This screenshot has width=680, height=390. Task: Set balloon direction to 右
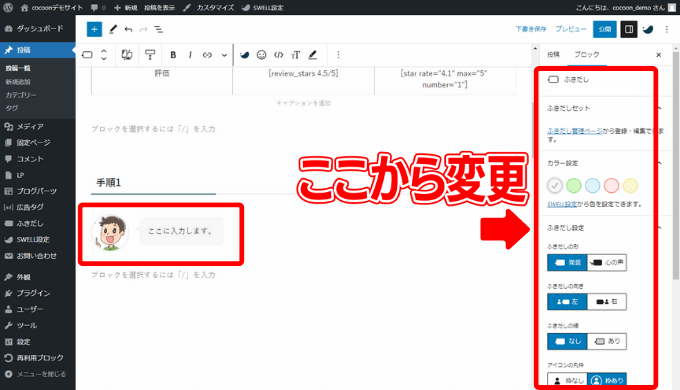click(x=607, y=302)
